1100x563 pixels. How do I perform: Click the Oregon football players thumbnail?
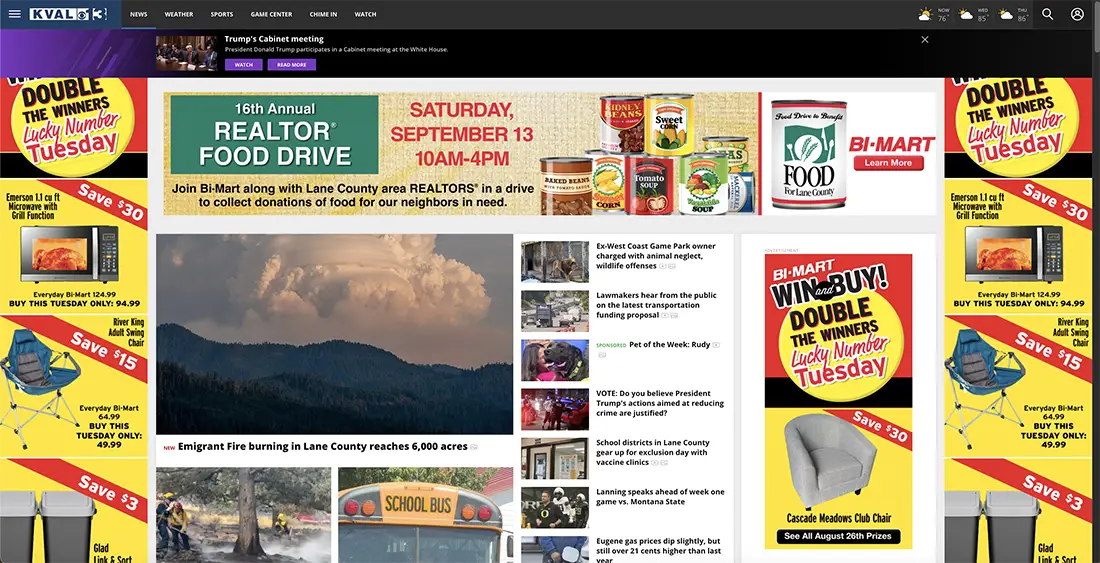pyautogui.click(x=555, y=508)
